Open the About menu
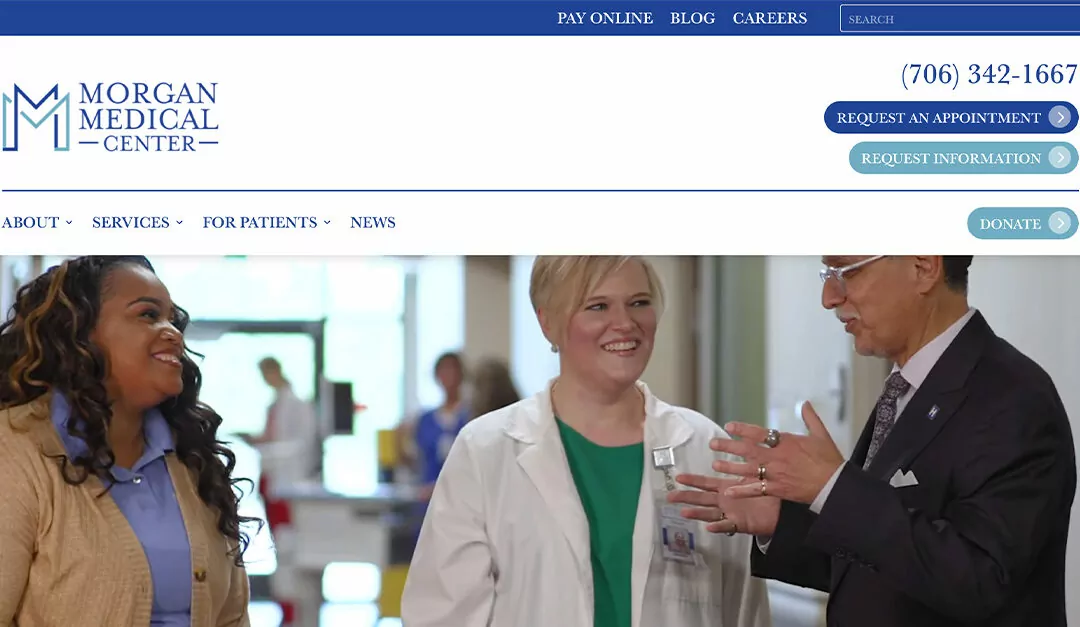 (30, 223)
